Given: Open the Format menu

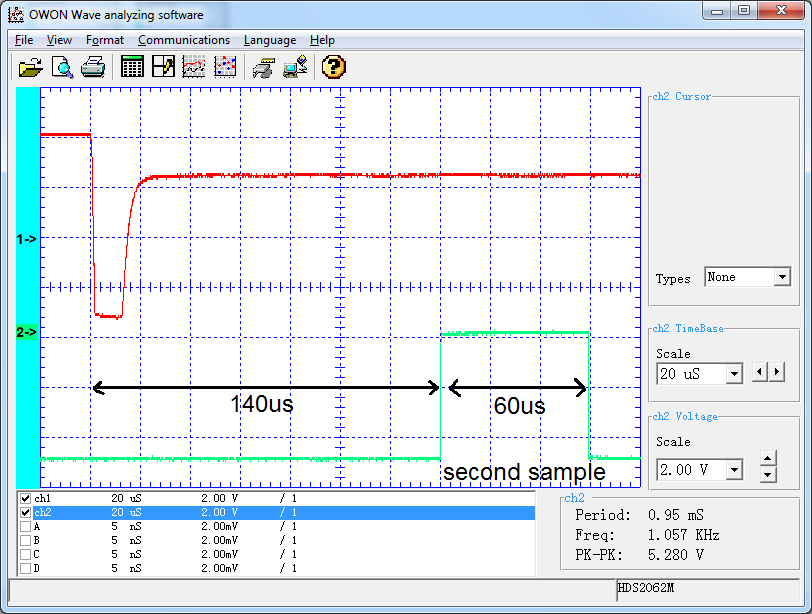Looking at the screenshot, I should pos(105,40).
